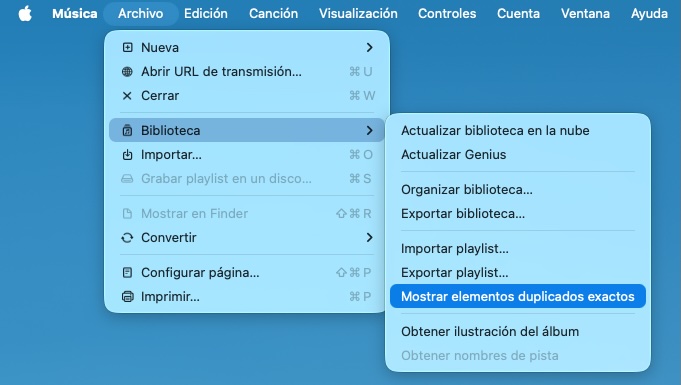Select Importar playlist…

[518, 249]
